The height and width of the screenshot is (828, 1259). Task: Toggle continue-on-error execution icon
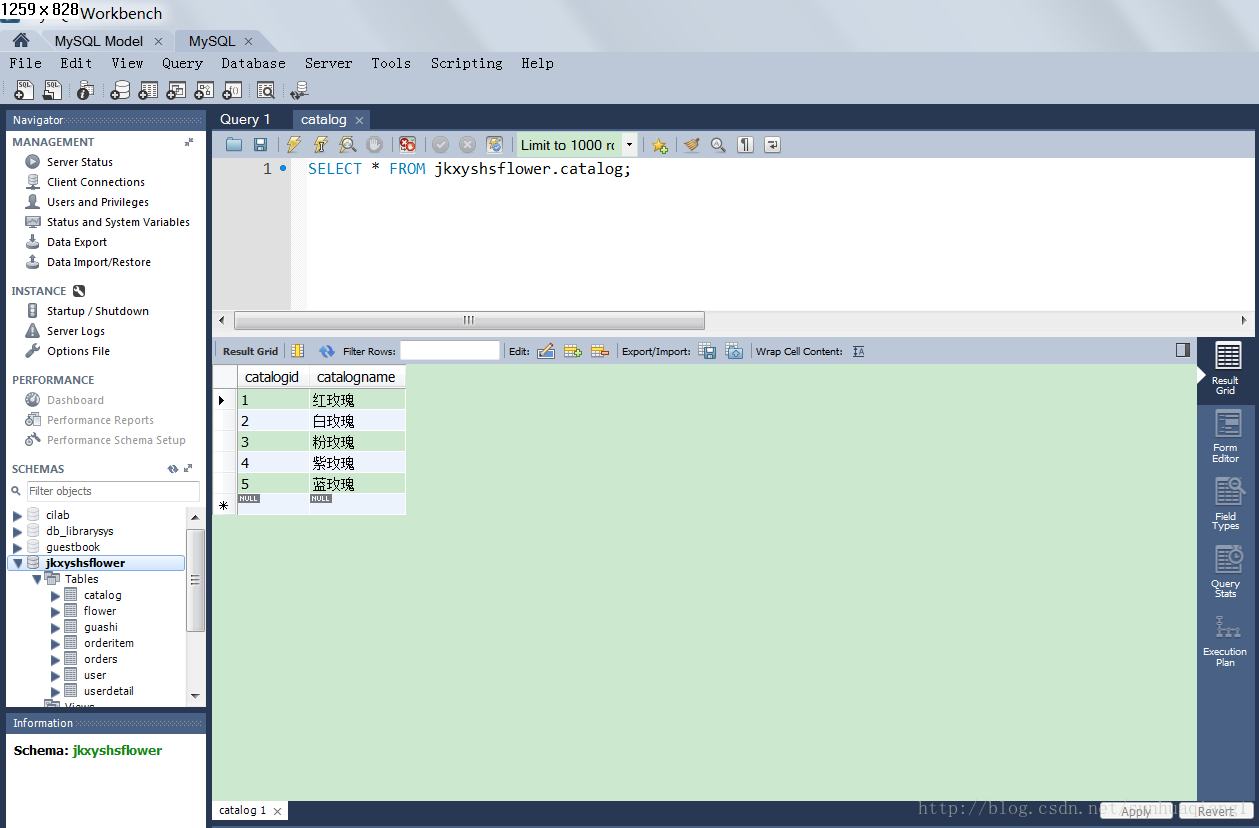407,145
